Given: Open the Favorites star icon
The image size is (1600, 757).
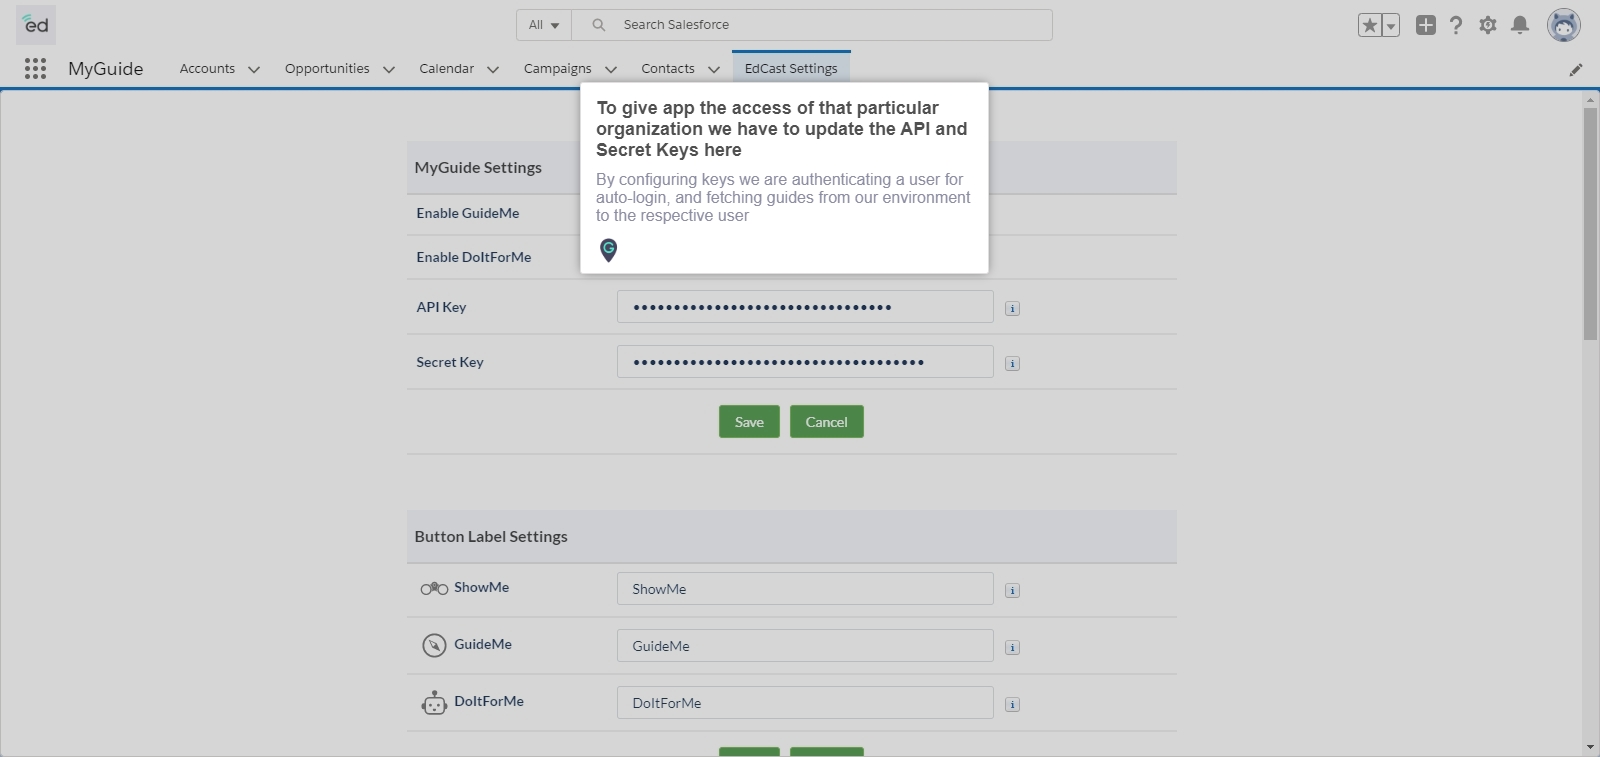Looking at the screenshot, I should [1369, 25].
